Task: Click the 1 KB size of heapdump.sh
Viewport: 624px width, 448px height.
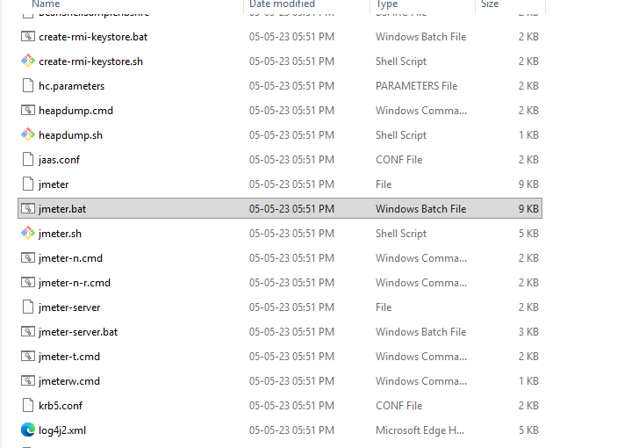Action: click(528, 135)
